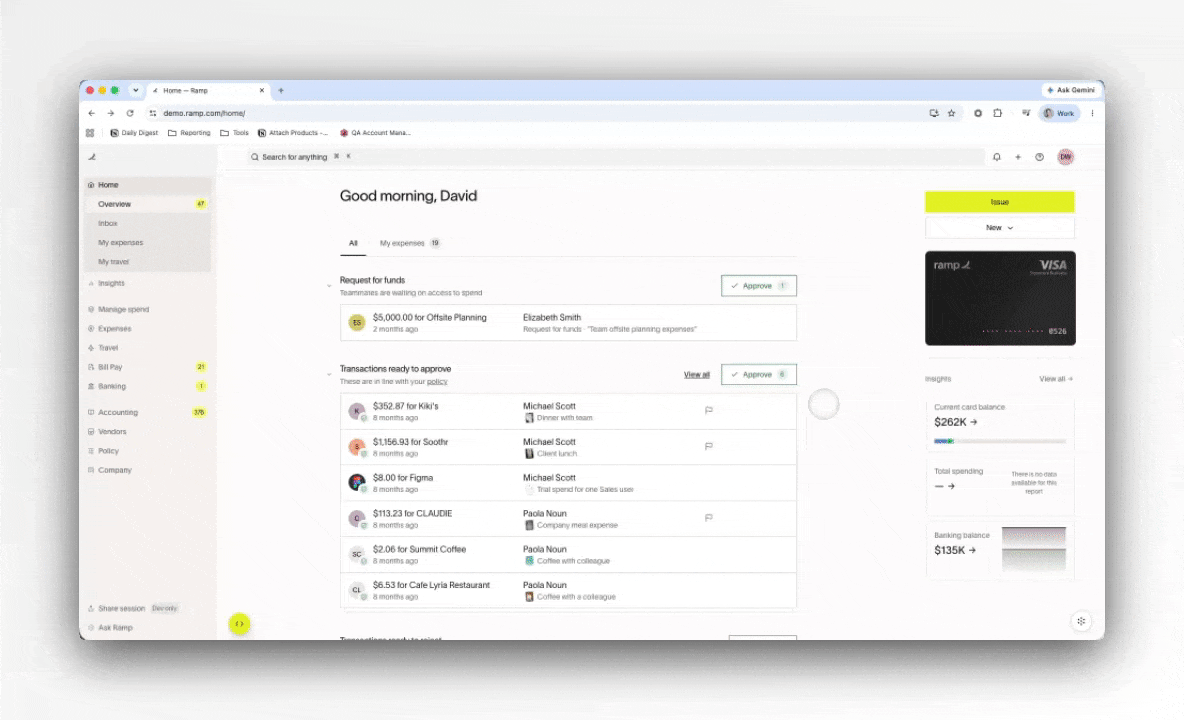This screenshot has height=720, width=1184.
Task: Open Inbox in the sidebar
Action: coord(148,223)
